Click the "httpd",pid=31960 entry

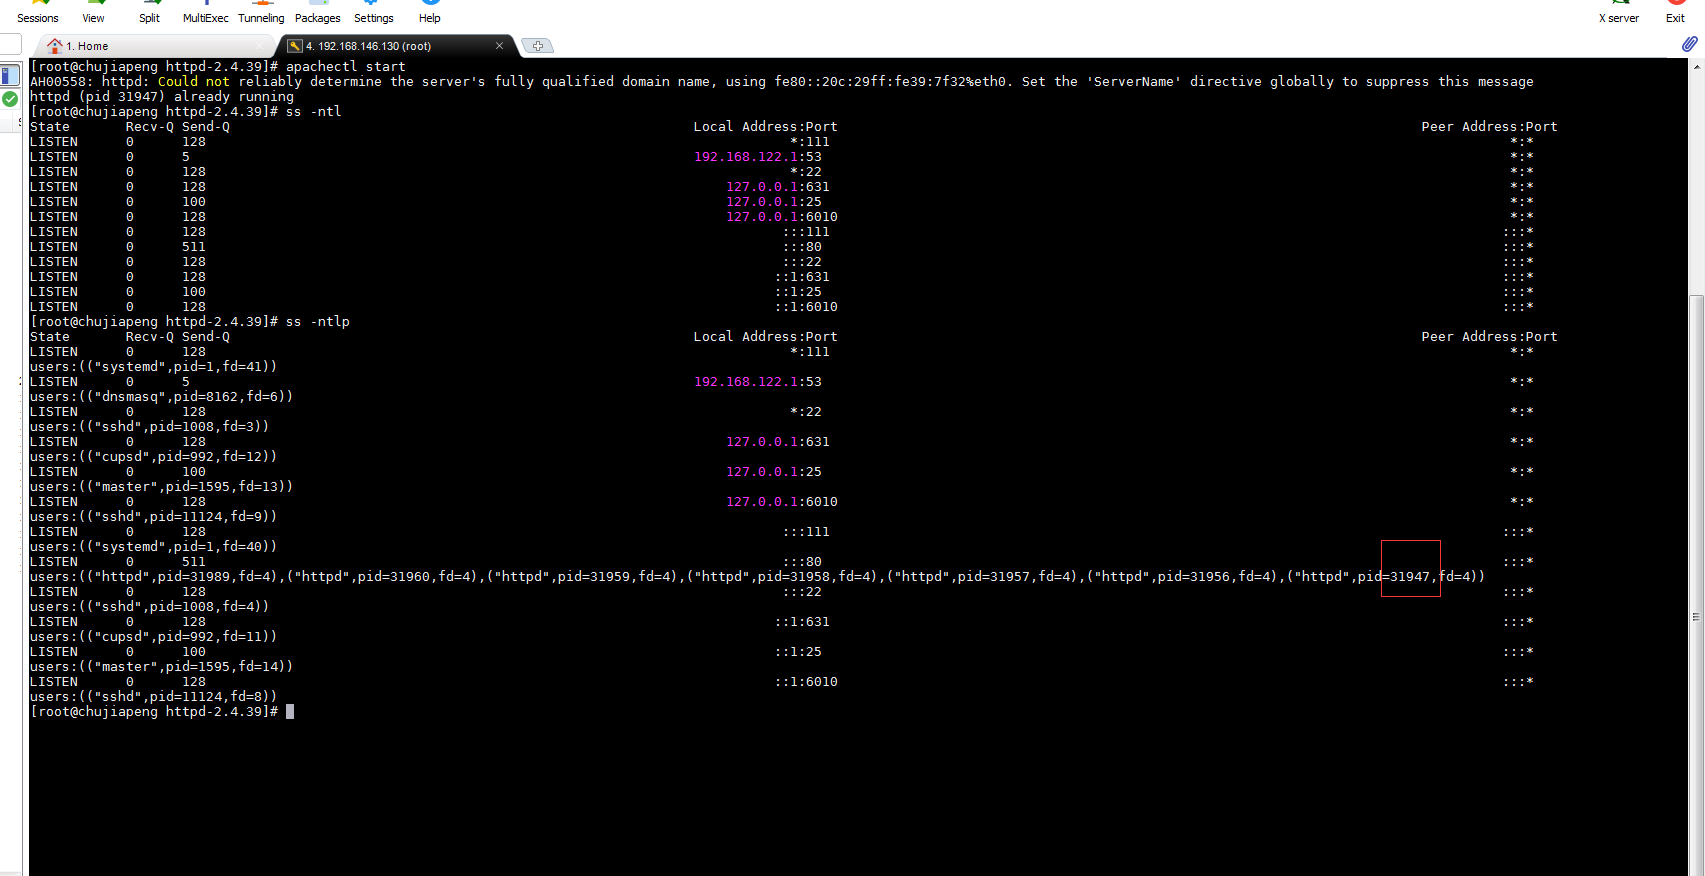[382, 577]
